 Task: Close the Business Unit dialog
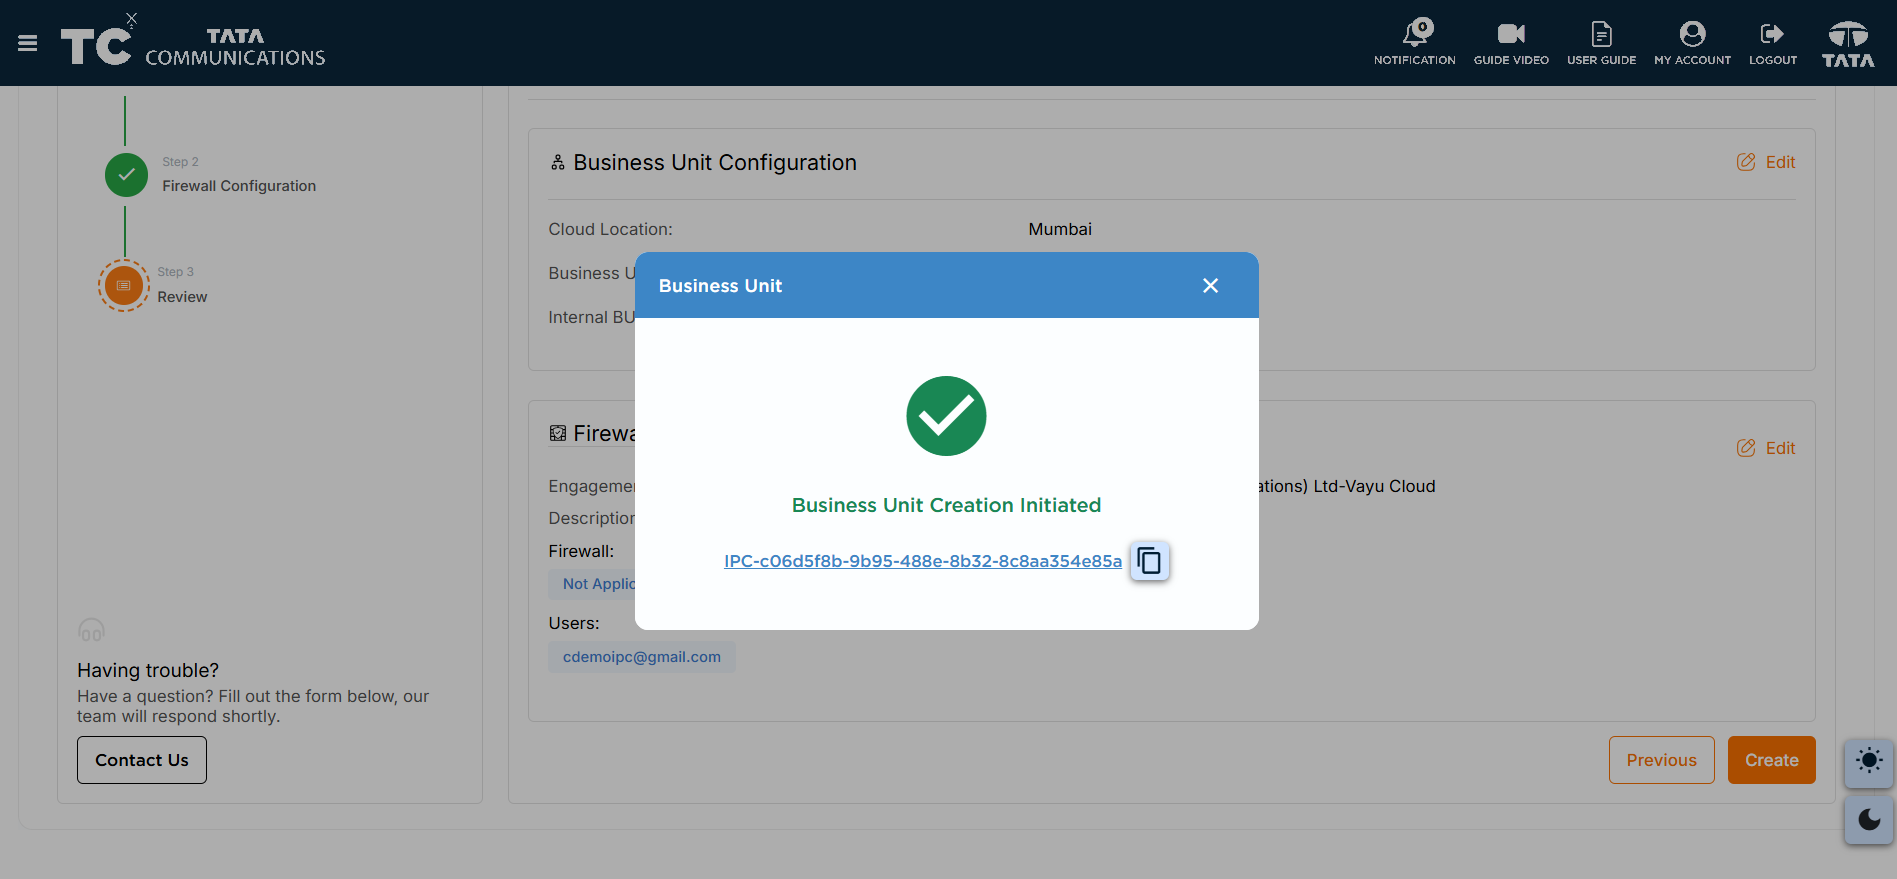coord(1210,286)
